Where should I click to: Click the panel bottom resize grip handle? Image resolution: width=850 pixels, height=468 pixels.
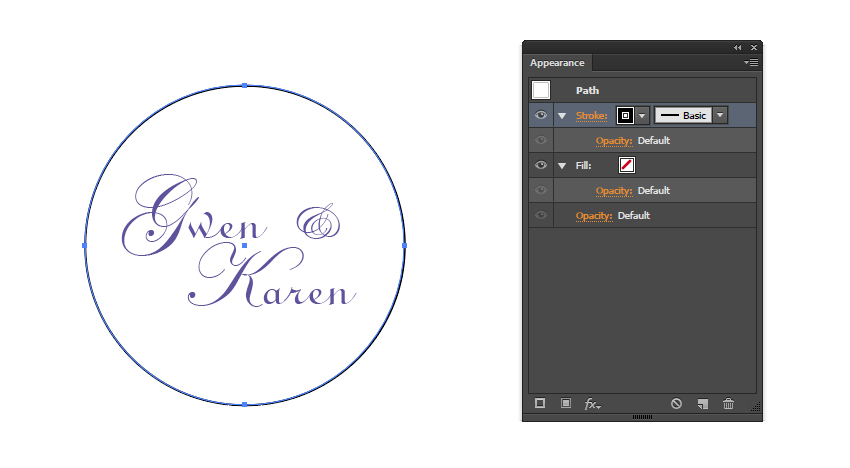(x=642, y=417)
